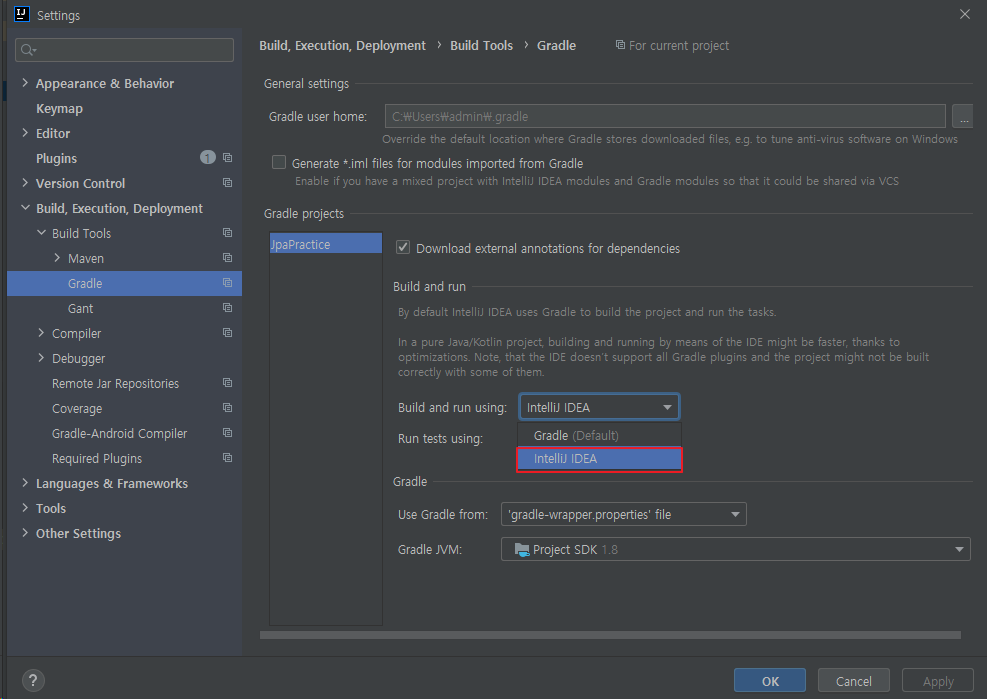Image resolution: width=987 pixels, height=699 pixels.
Task: Expand Languages & Frameworks node
Action: [25, 483]
